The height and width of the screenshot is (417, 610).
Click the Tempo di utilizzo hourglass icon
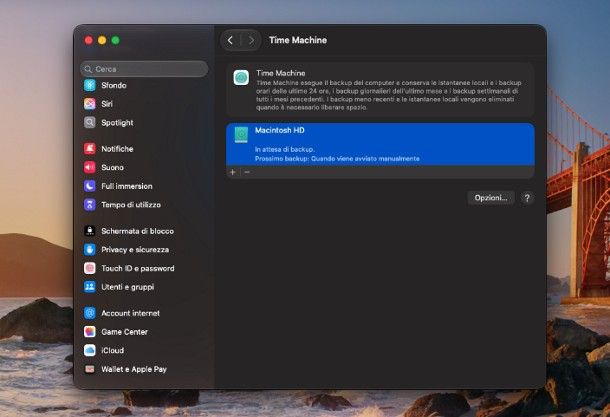[90, 205]
